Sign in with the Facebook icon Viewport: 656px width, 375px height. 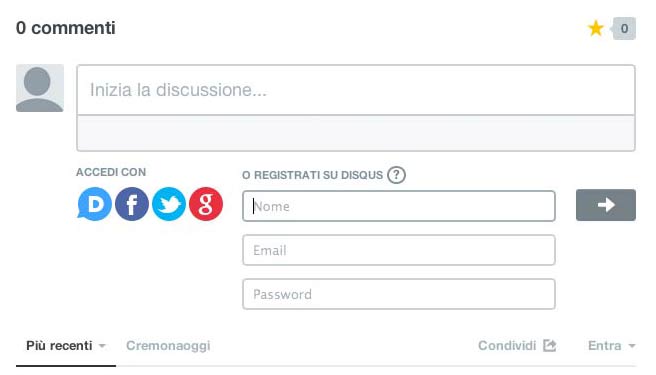(132, 204)
